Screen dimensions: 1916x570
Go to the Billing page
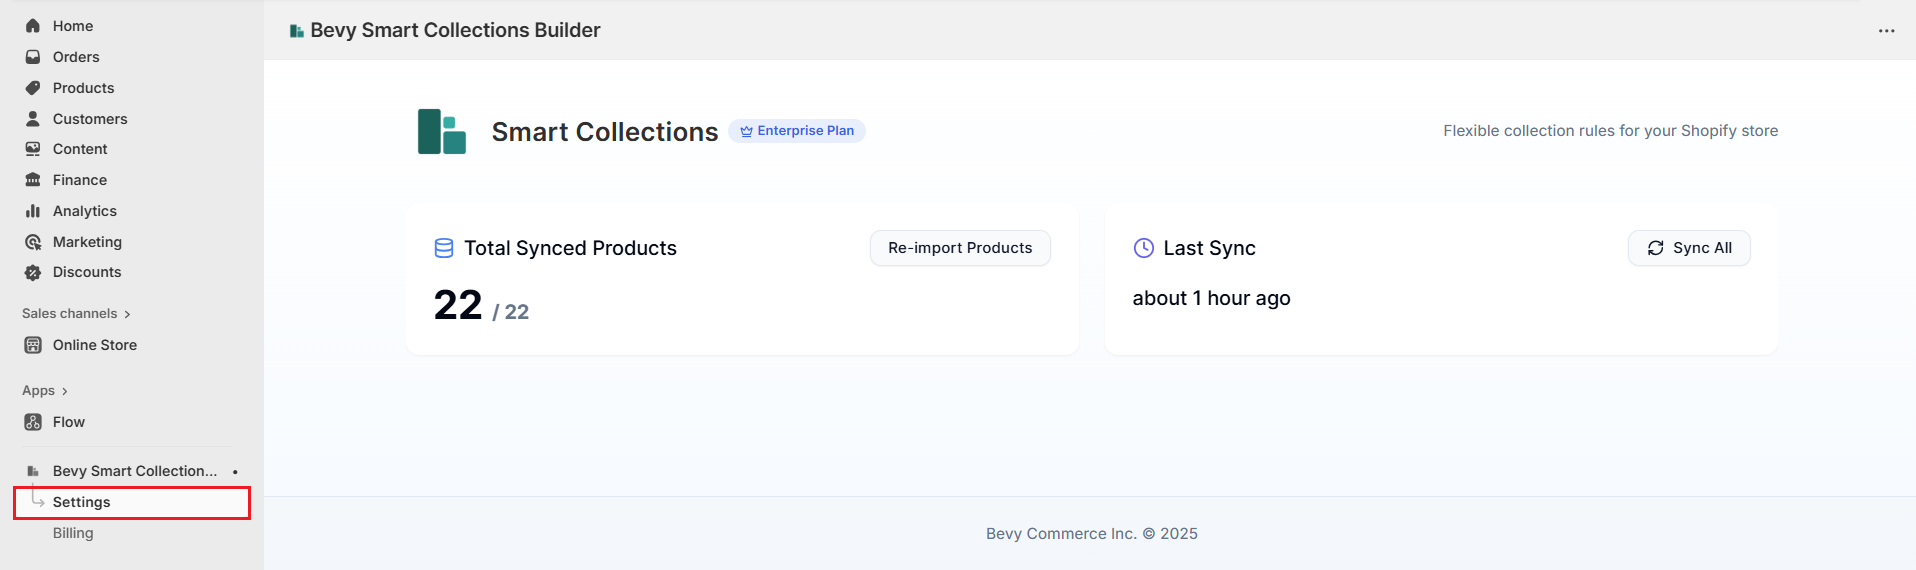(x=73, y=533)
